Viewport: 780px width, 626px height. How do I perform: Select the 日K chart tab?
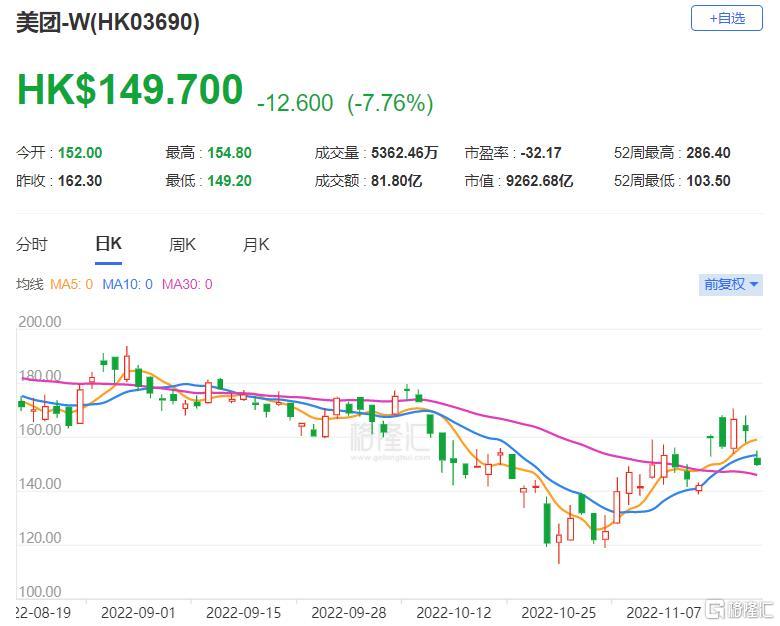pos(108,244)
